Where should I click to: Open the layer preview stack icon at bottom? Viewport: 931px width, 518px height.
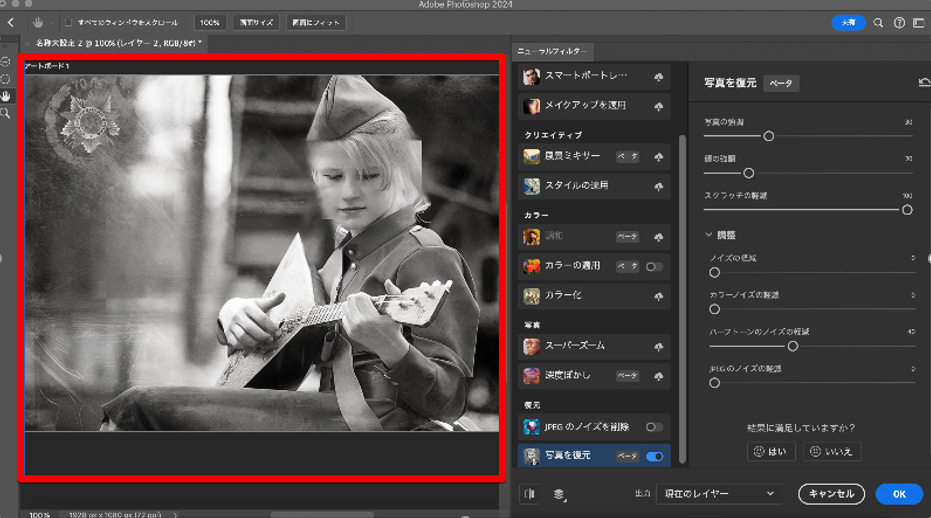pos(558,493)
